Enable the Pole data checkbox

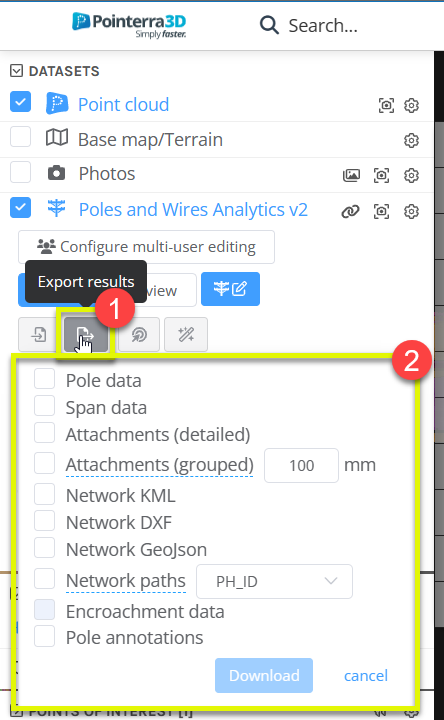[45, 379]
